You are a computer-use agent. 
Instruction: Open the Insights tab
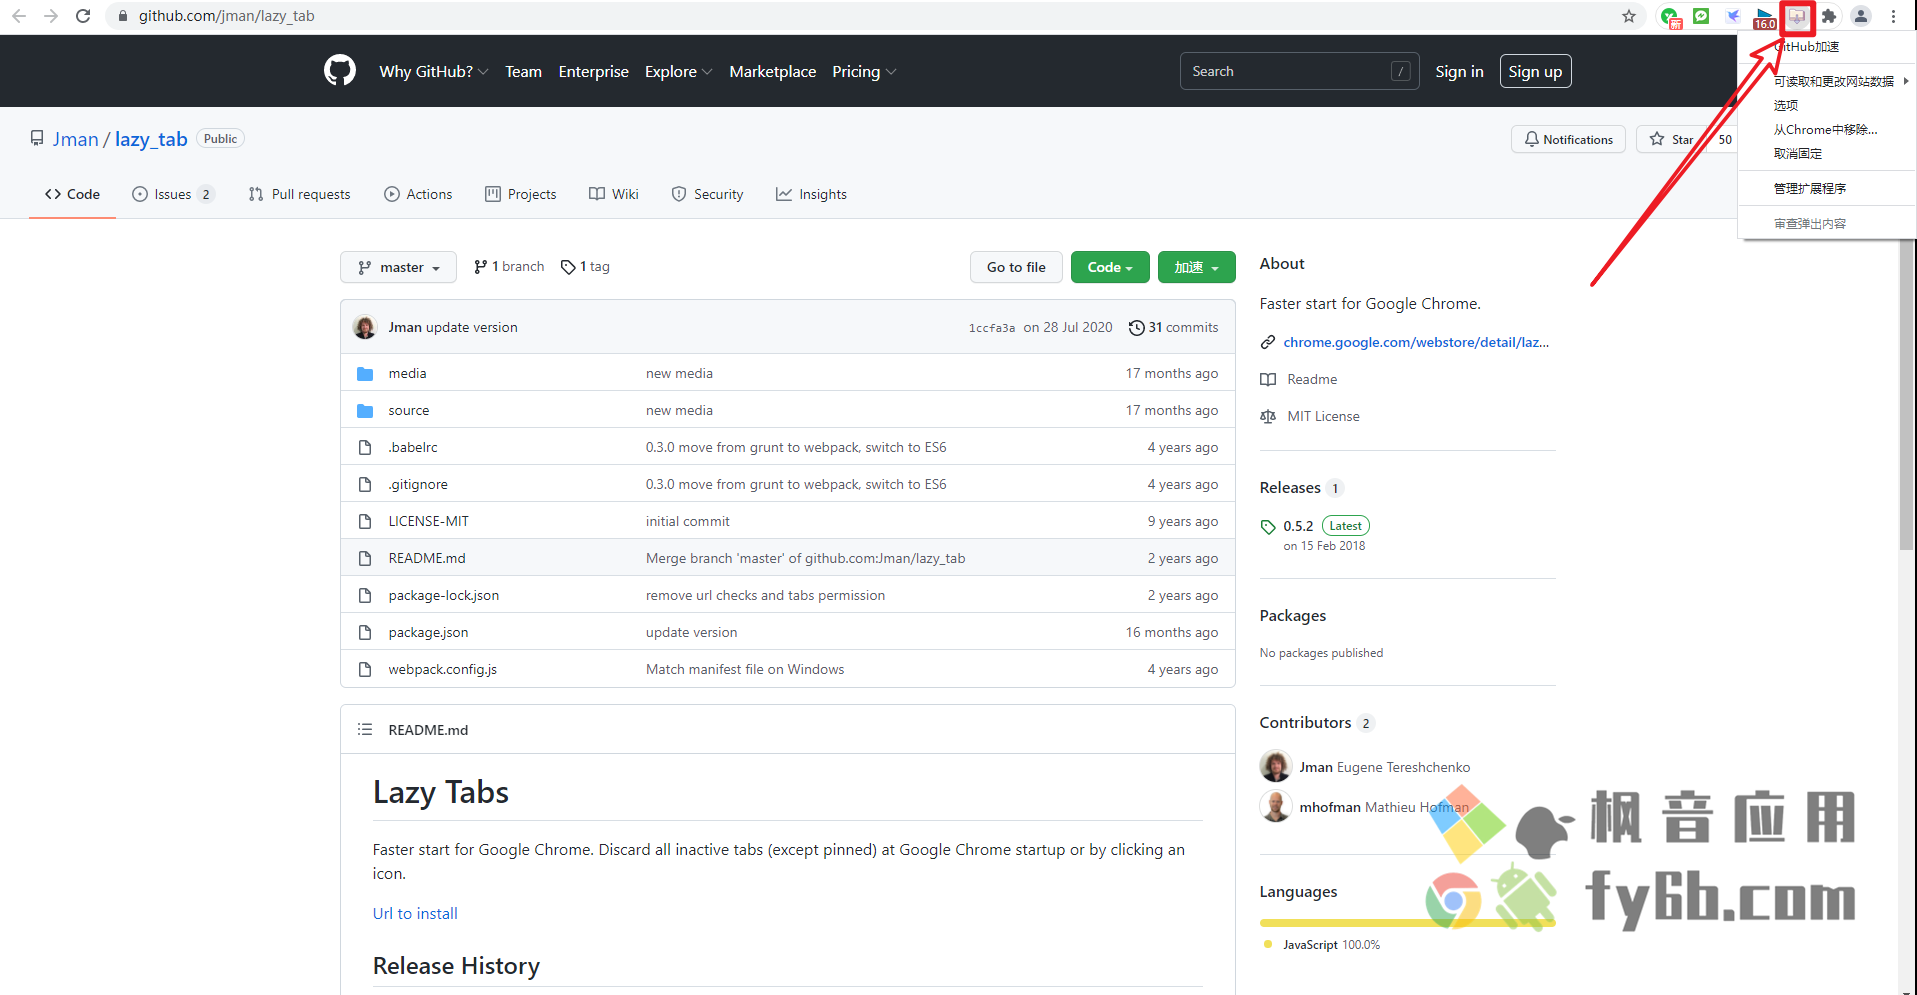coord(811,194)
